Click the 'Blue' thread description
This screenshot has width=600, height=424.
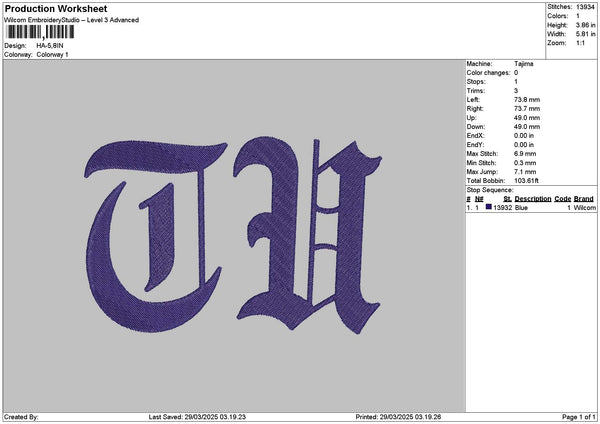click(521, 207)
